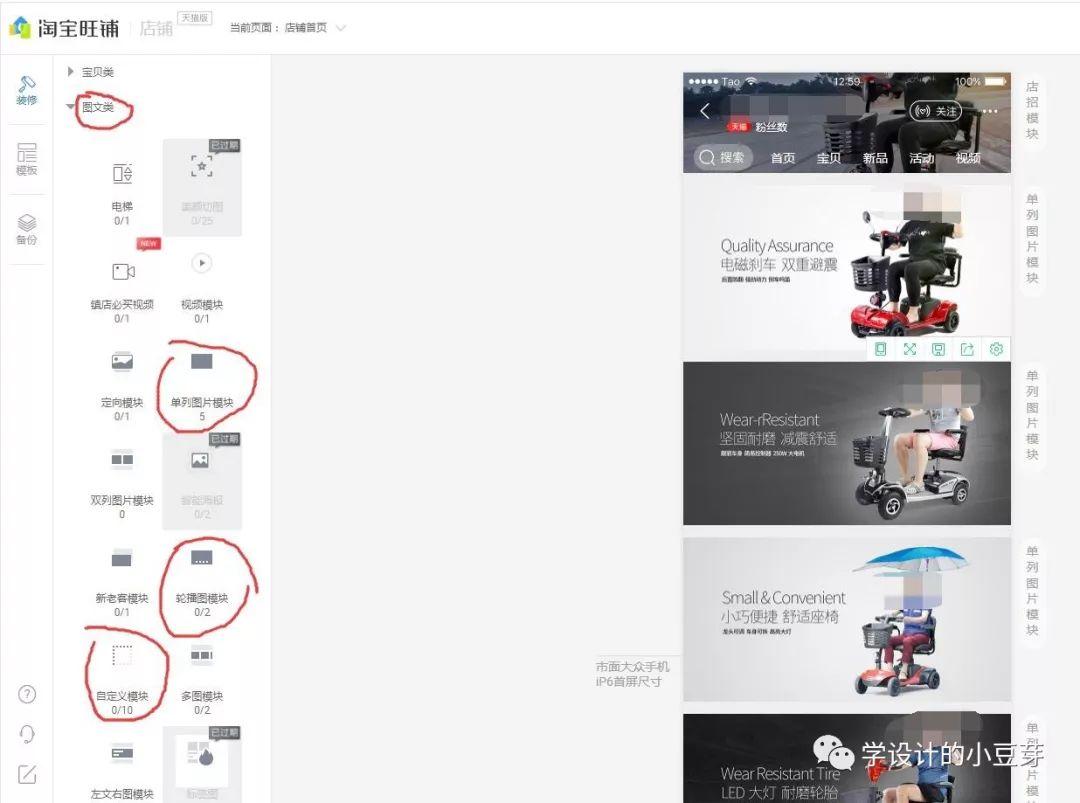
Task: Switch to the 活动 tab in preview
Action: tap(921, 158)
